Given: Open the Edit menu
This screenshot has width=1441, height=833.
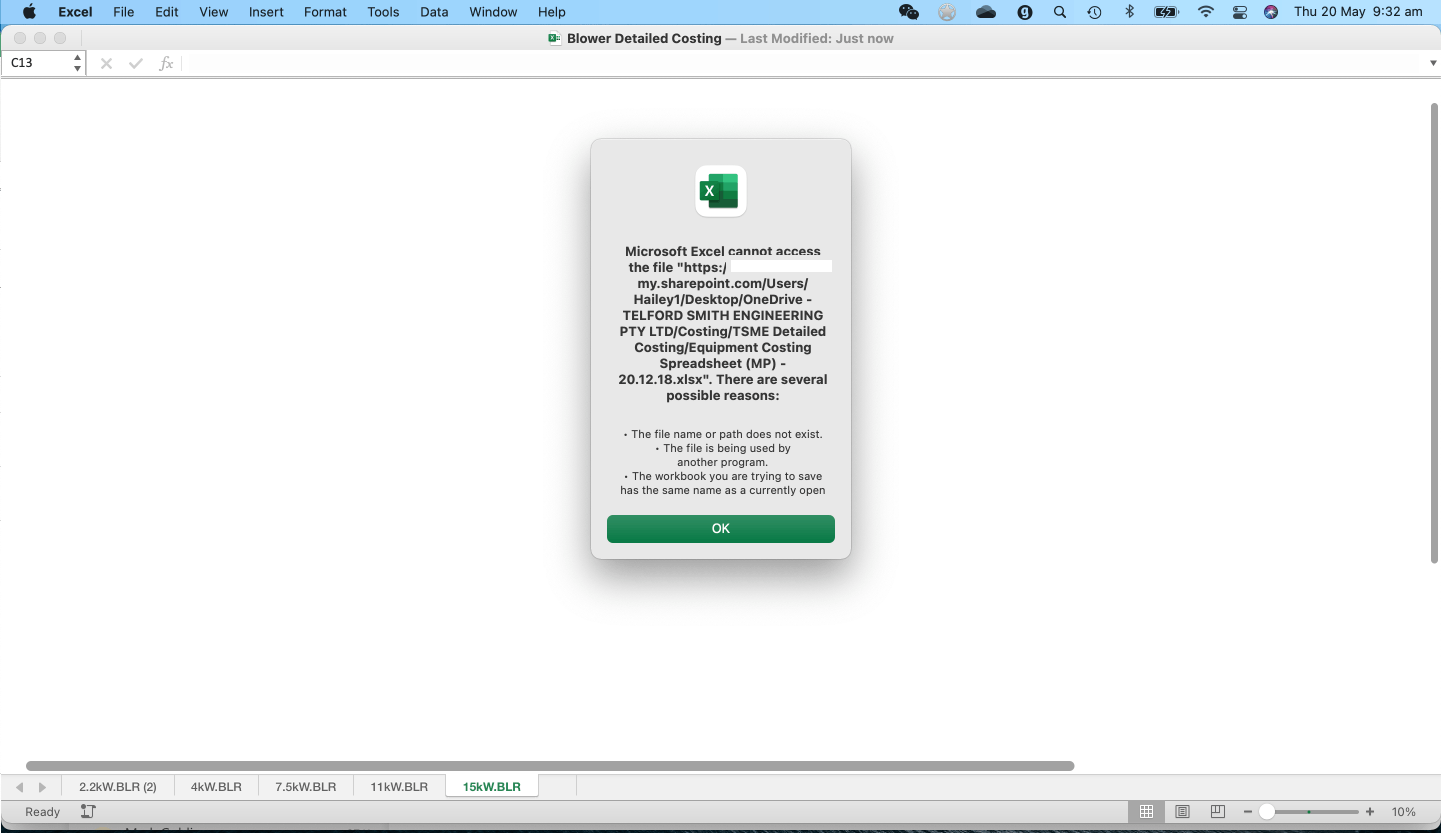Looking at the screenshot, I should pyautogui.click(x=166, y=12).
